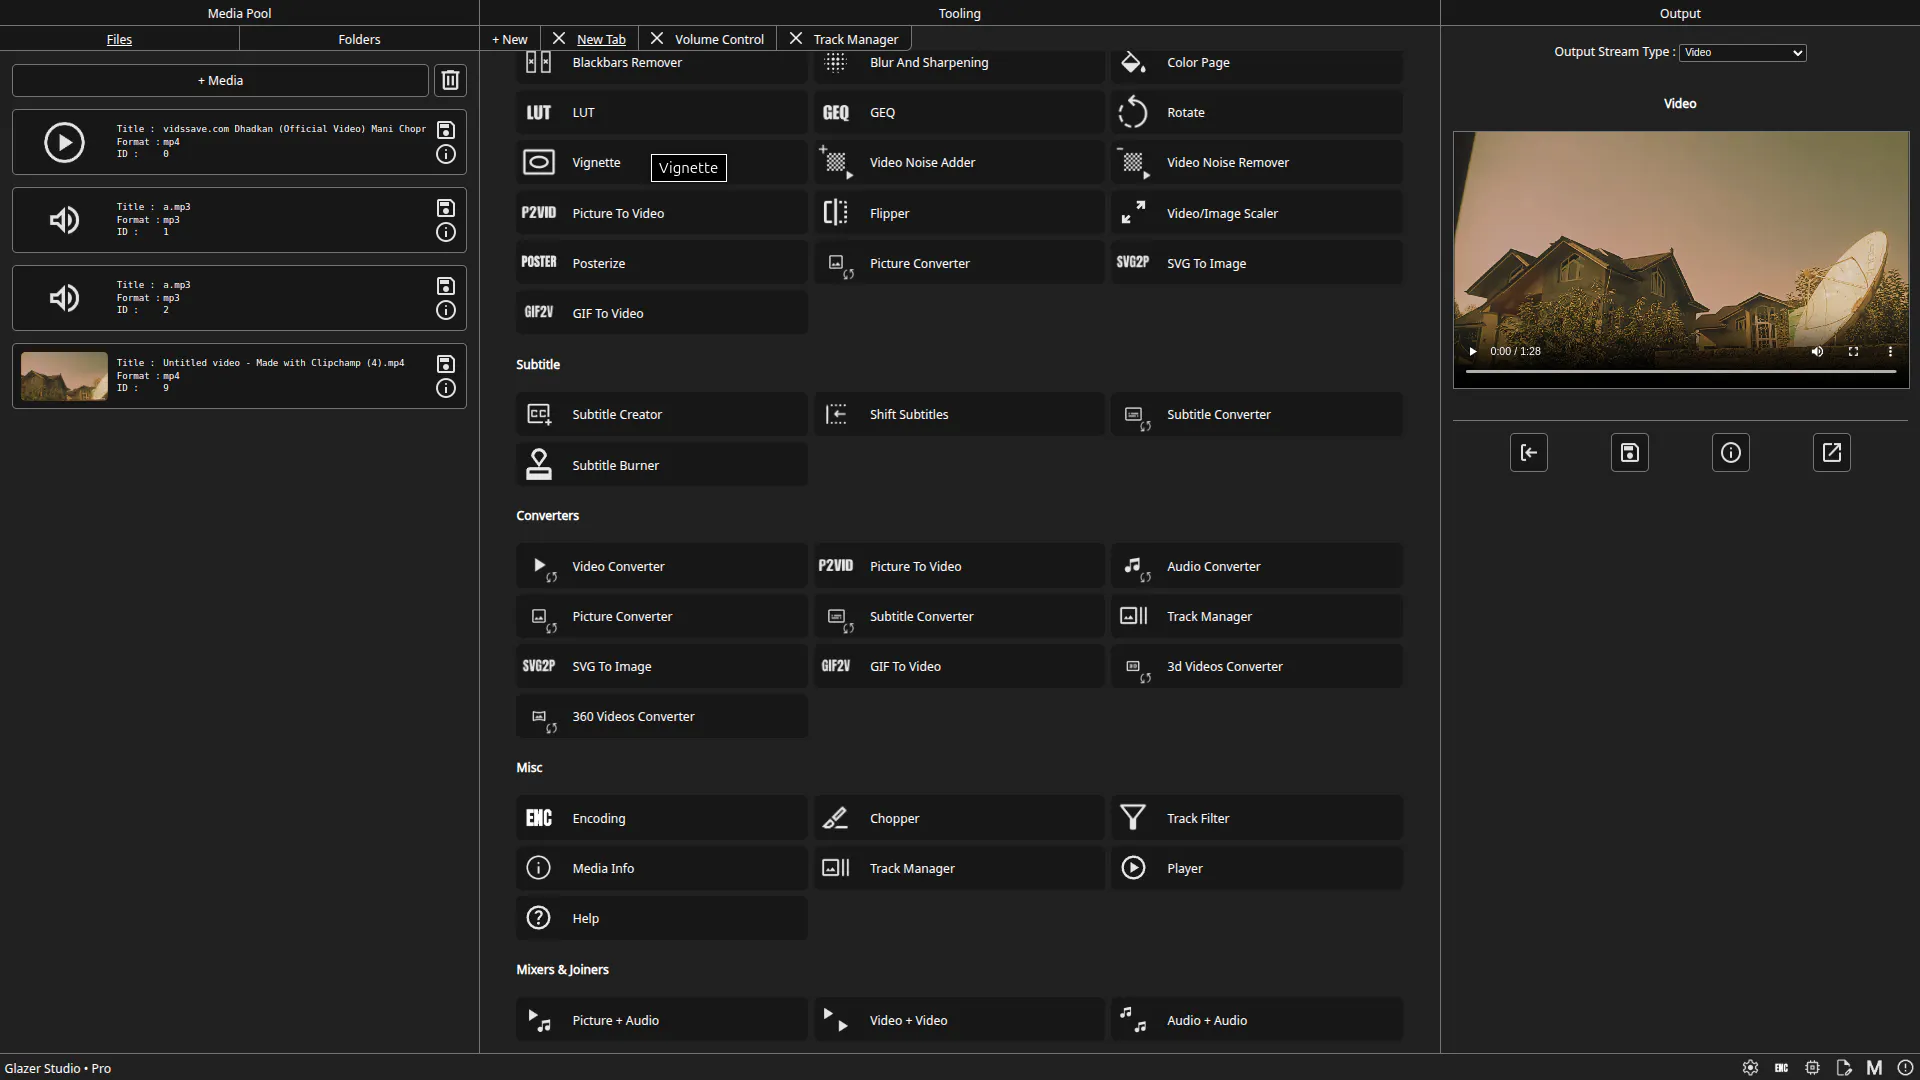This screenshot has height=1080, width=1920.
Task: Open the processor chip icon in status bar
Action: tap(1812, 1068)
